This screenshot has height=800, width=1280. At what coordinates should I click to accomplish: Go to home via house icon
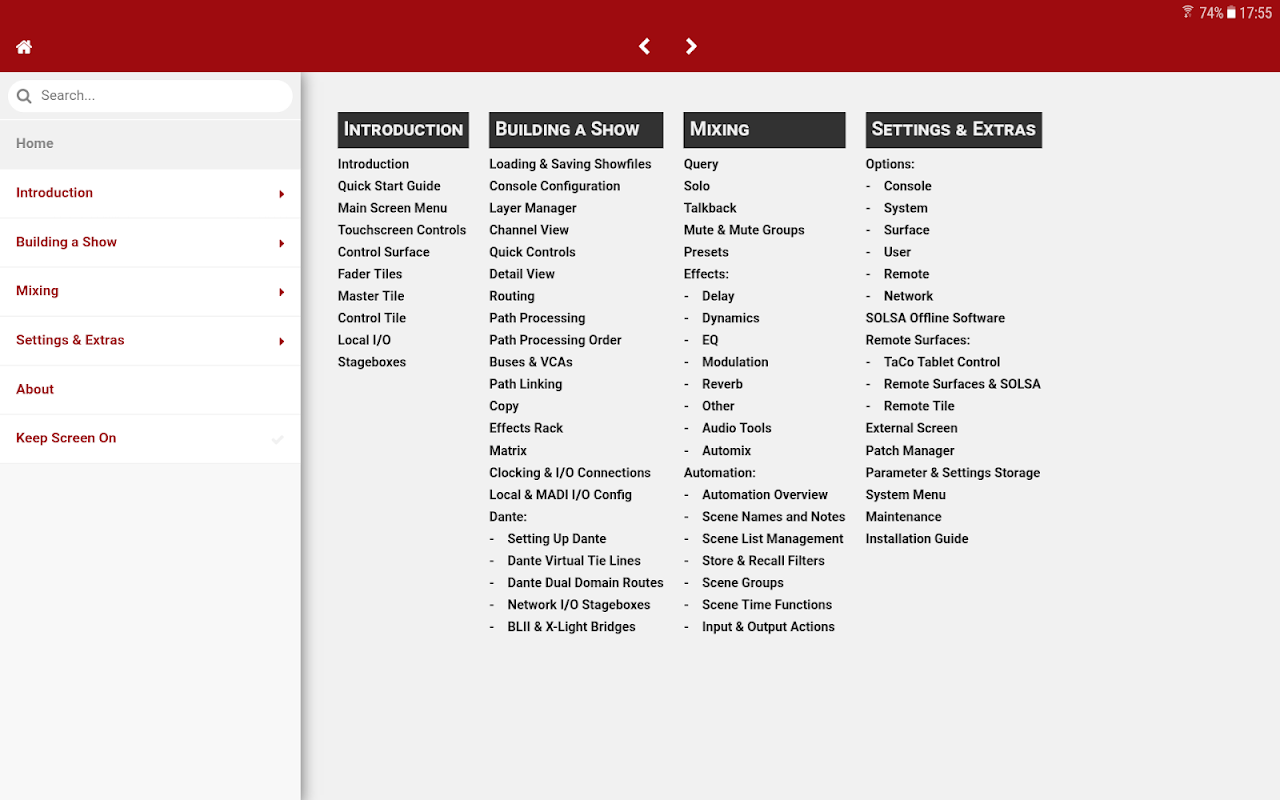[24, 47]
